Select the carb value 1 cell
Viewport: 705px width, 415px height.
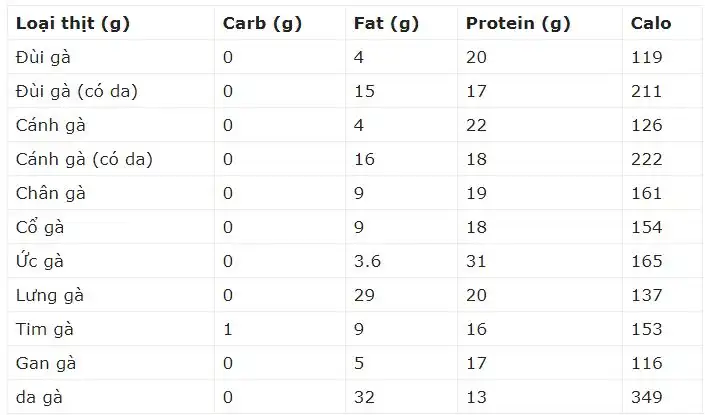pos(228,329)
